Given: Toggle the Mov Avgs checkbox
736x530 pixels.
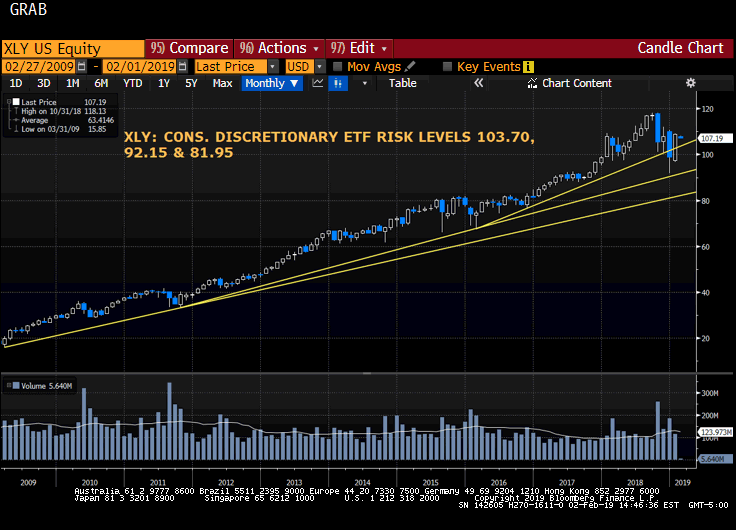Looking at the screenshot, I should pyautogui.click(x=337, y=66).
